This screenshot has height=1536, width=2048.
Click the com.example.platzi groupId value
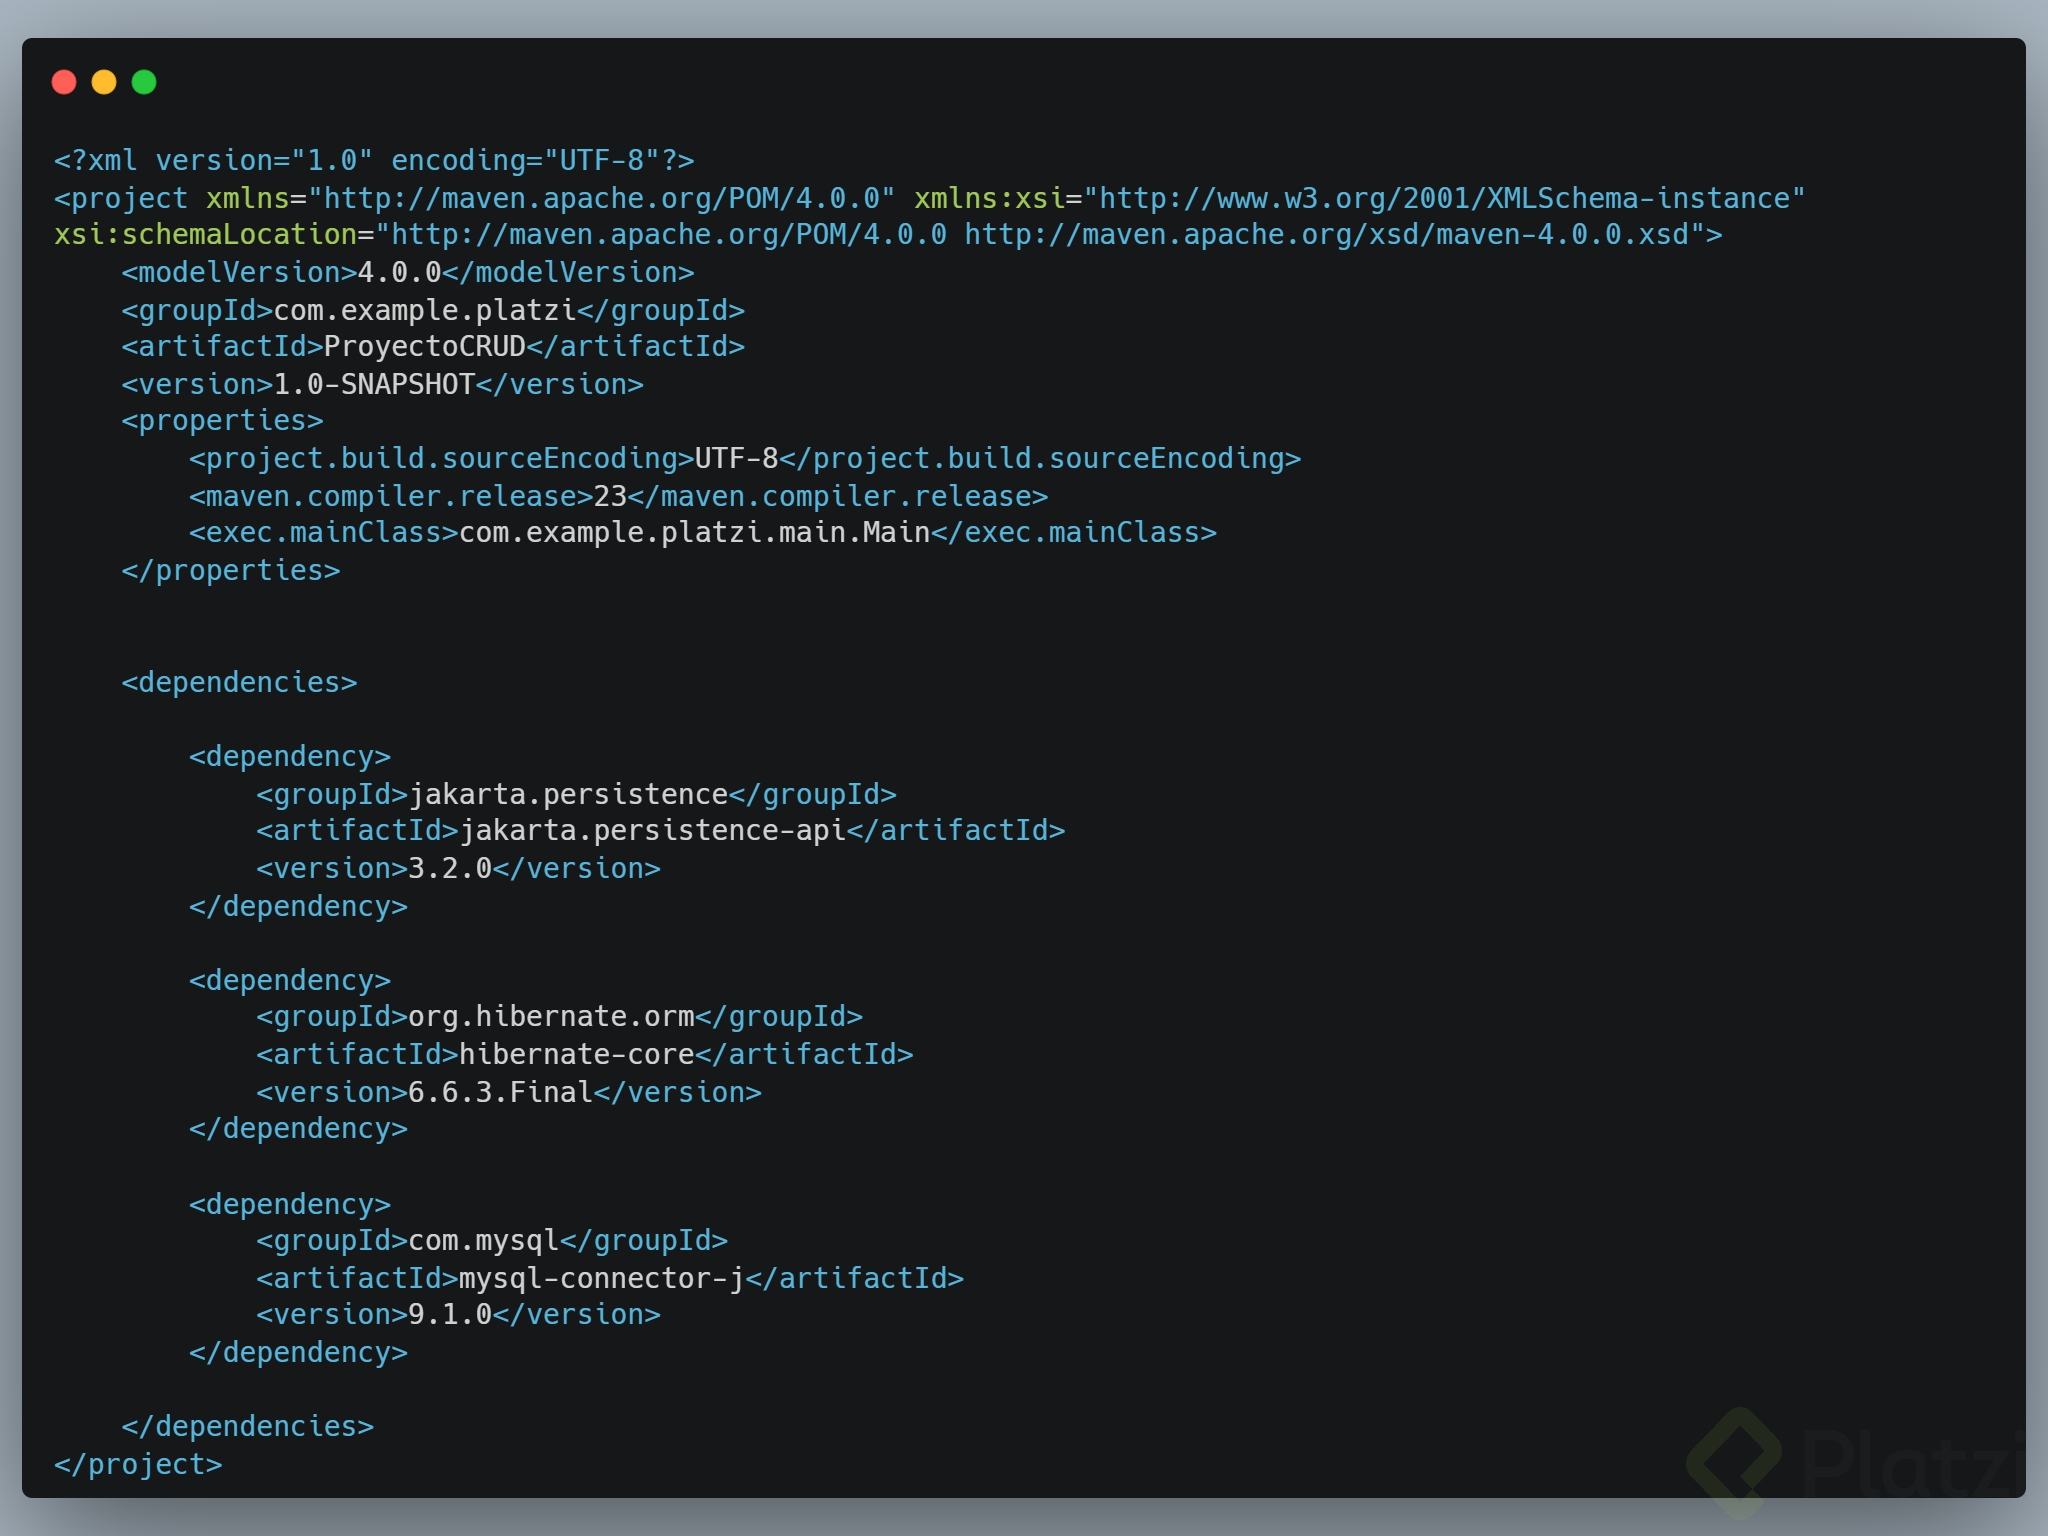click(424, 310)
